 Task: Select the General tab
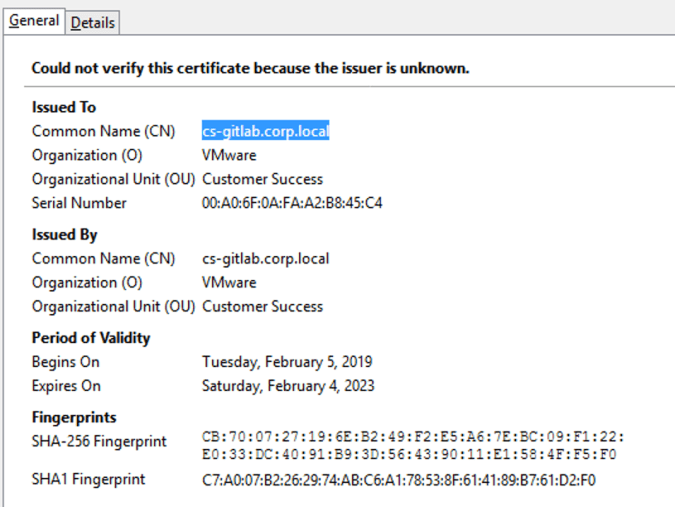tap(34, 21)
